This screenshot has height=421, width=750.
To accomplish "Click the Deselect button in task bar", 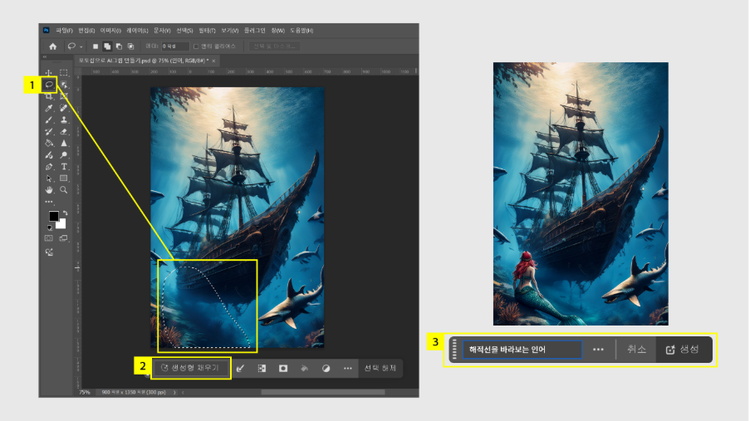I will 380,368.
